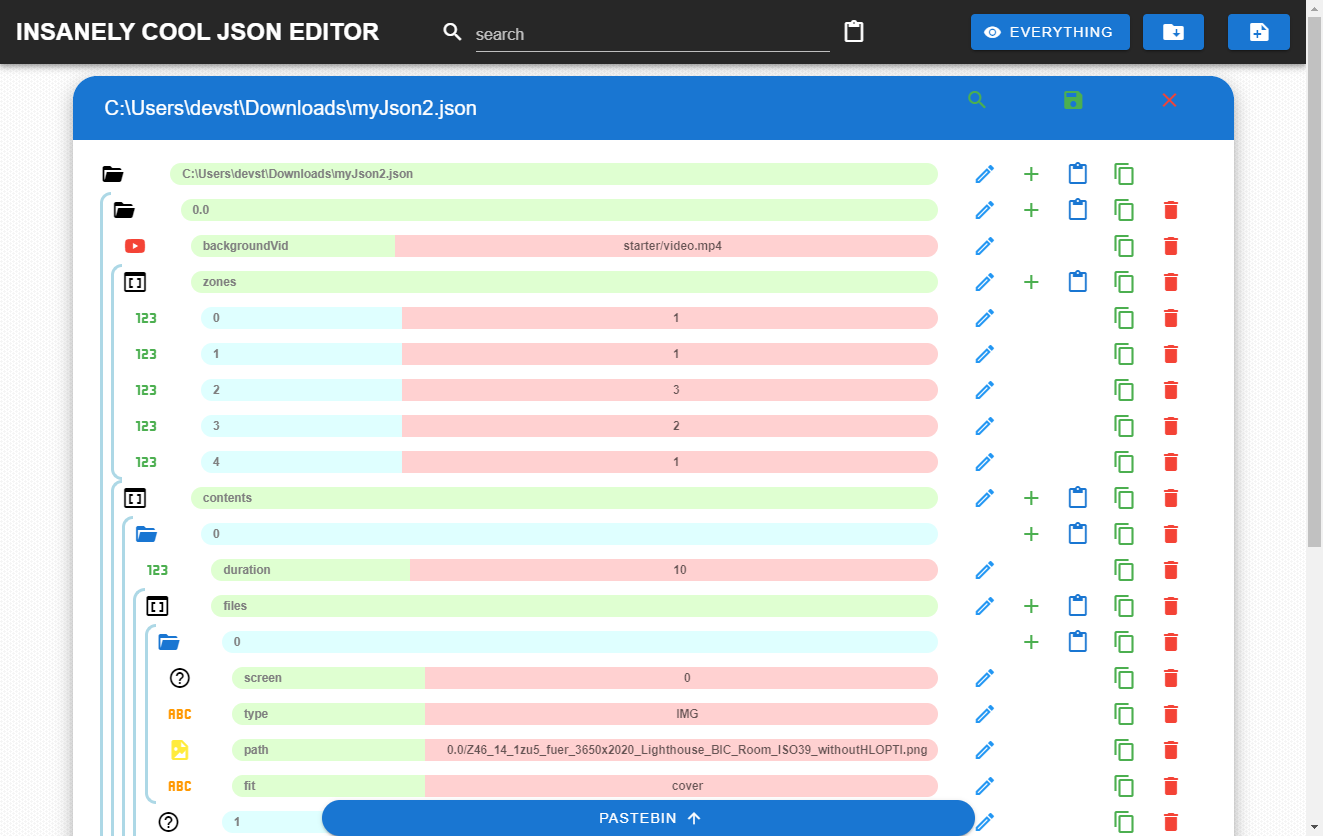This screenshot has height=836, width=1323.
Task: Edit the zones item with value 3
Action: 985,390
